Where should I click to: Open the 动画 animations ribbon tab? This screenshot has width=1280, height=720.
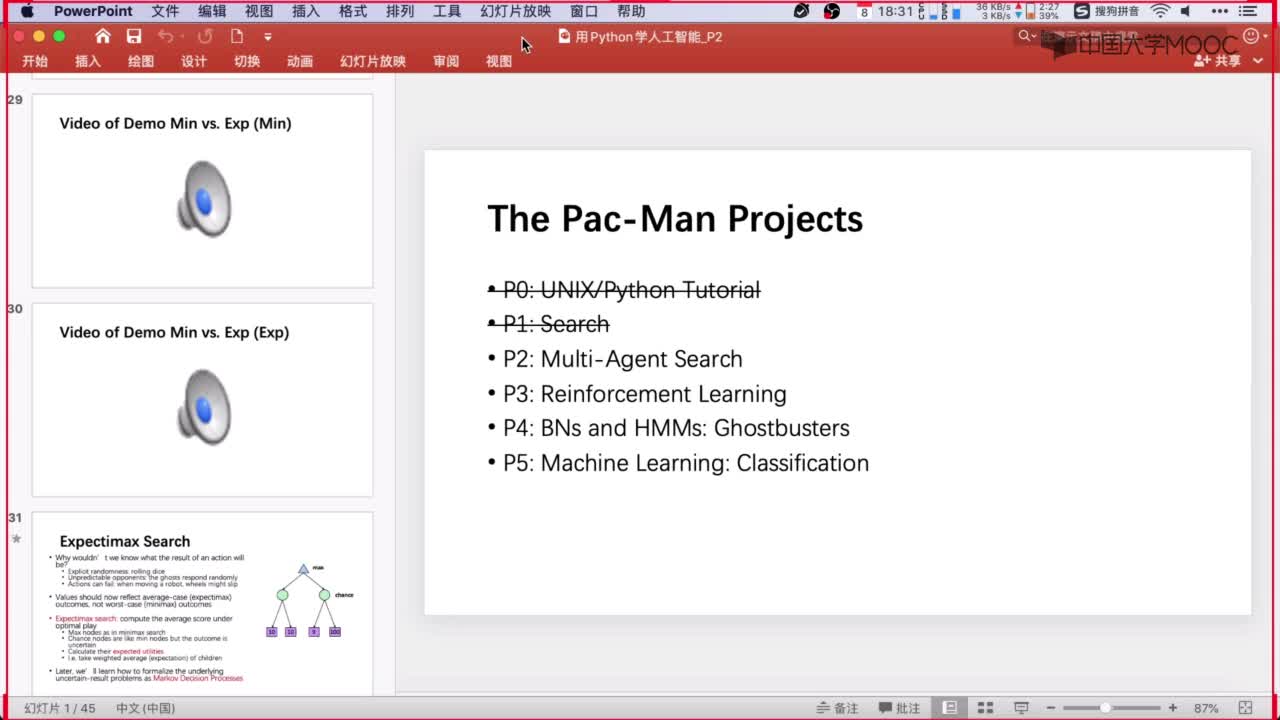300,61
